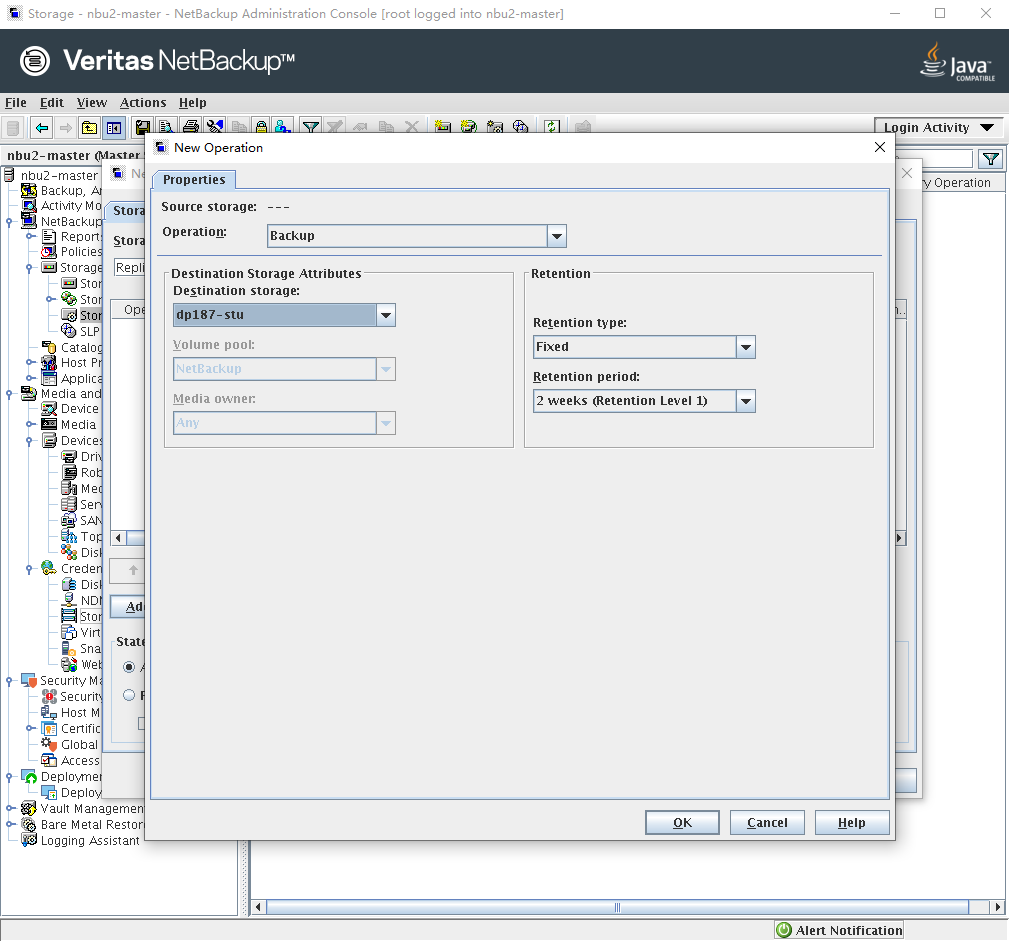
Task: Select the Activity Monitor tree icon
Action: (x=30, y=206)
